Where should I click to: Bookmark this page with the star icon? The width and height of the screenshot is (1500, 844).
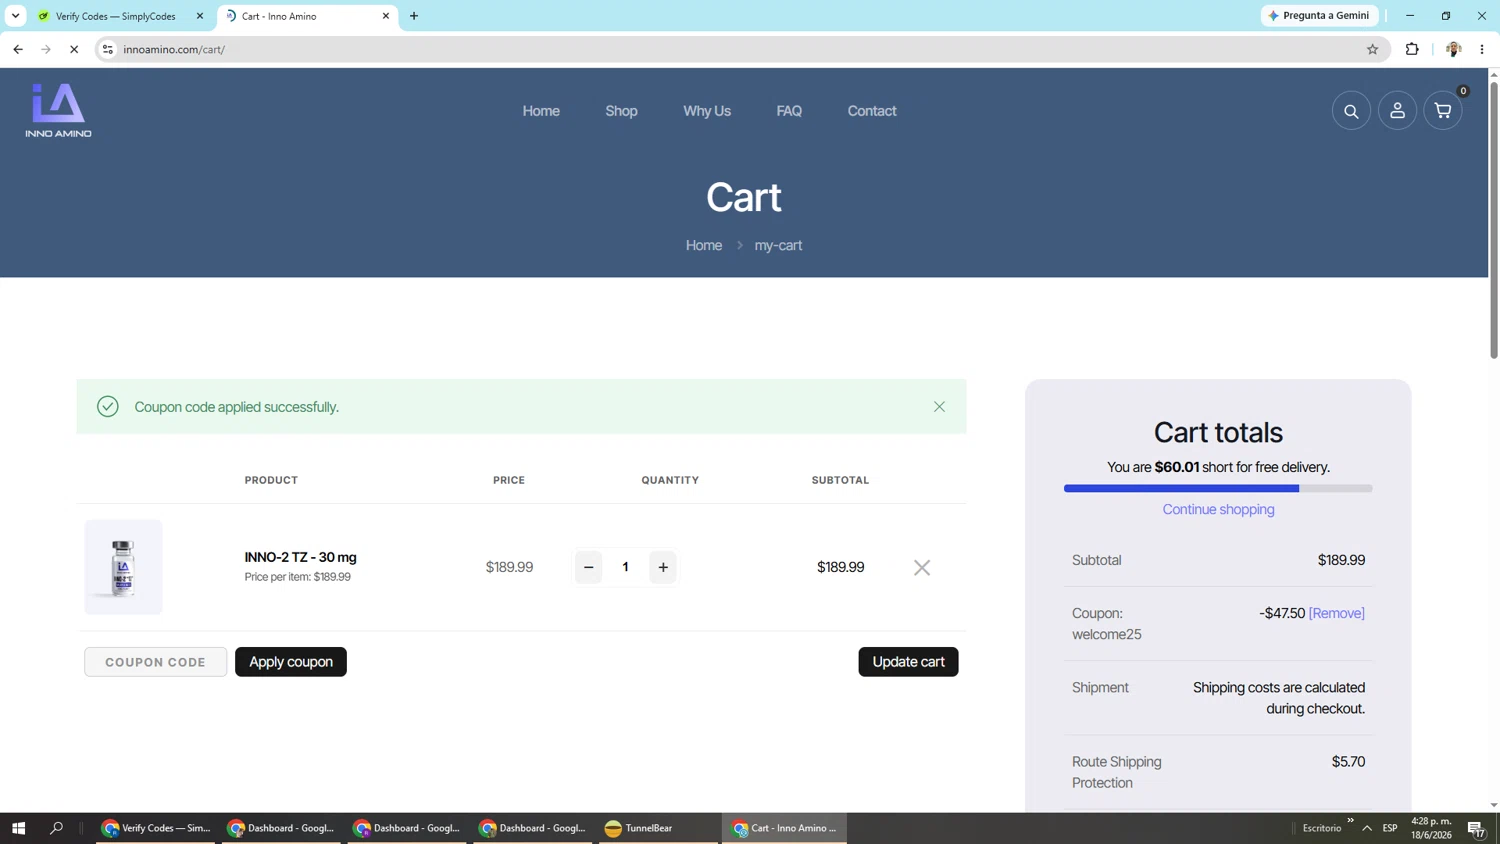click(x=1372, y=49)
